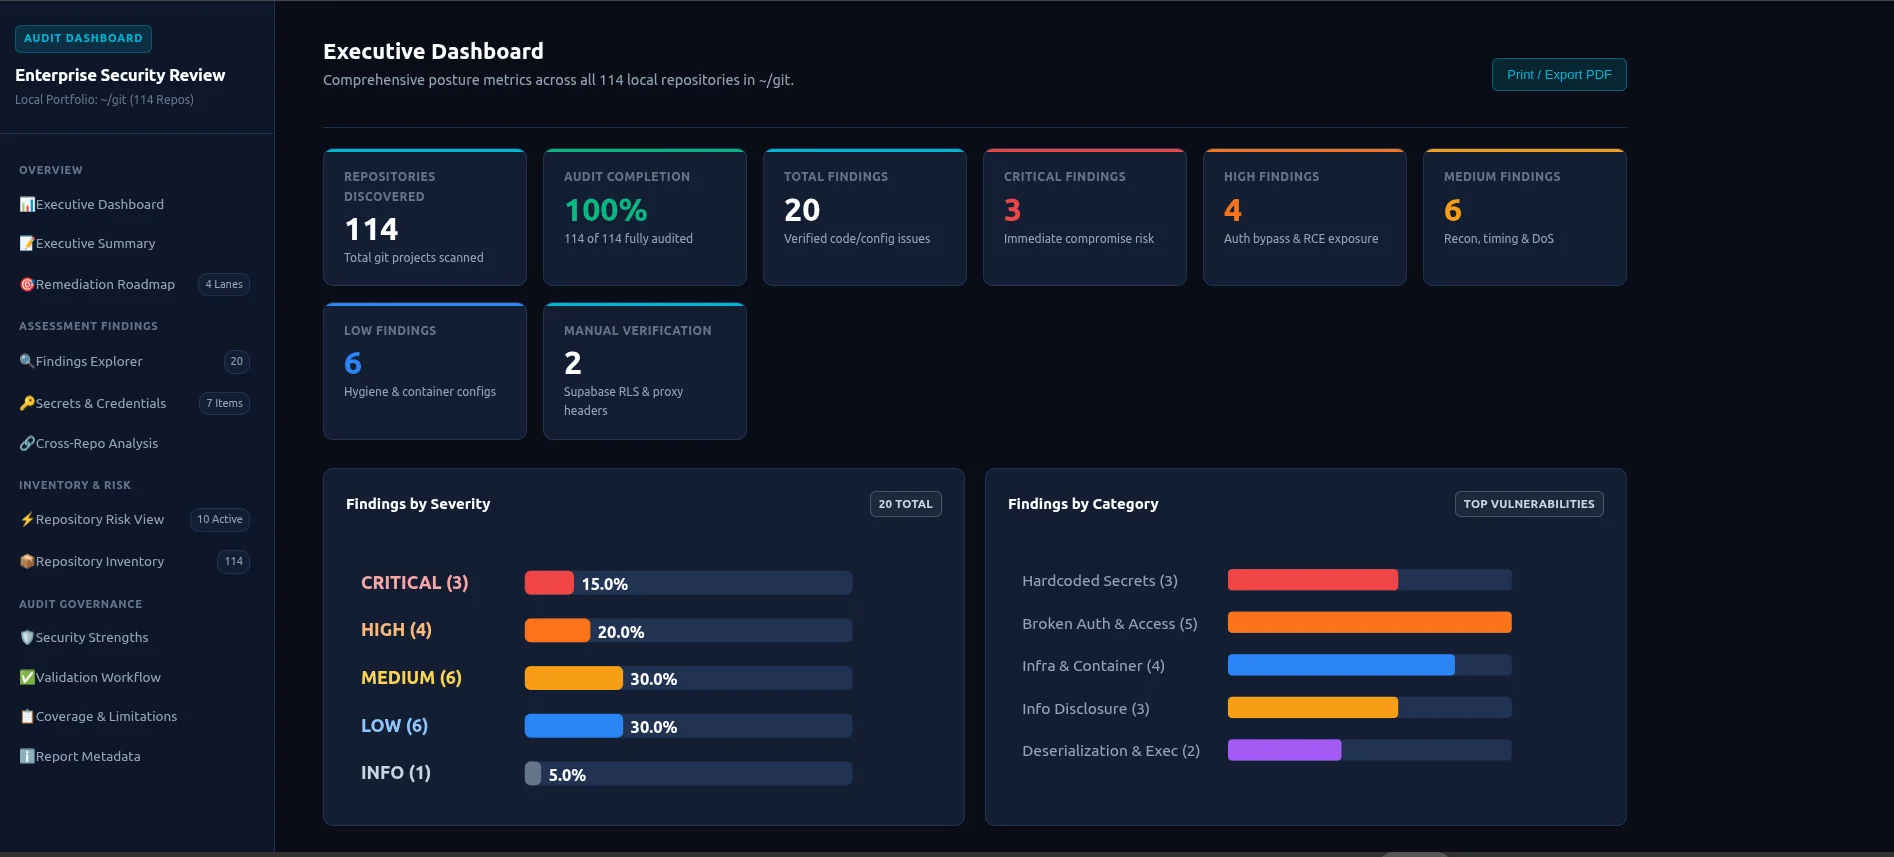Click the AUDIT DASHBOARD badge

click(x=83, y=38)
